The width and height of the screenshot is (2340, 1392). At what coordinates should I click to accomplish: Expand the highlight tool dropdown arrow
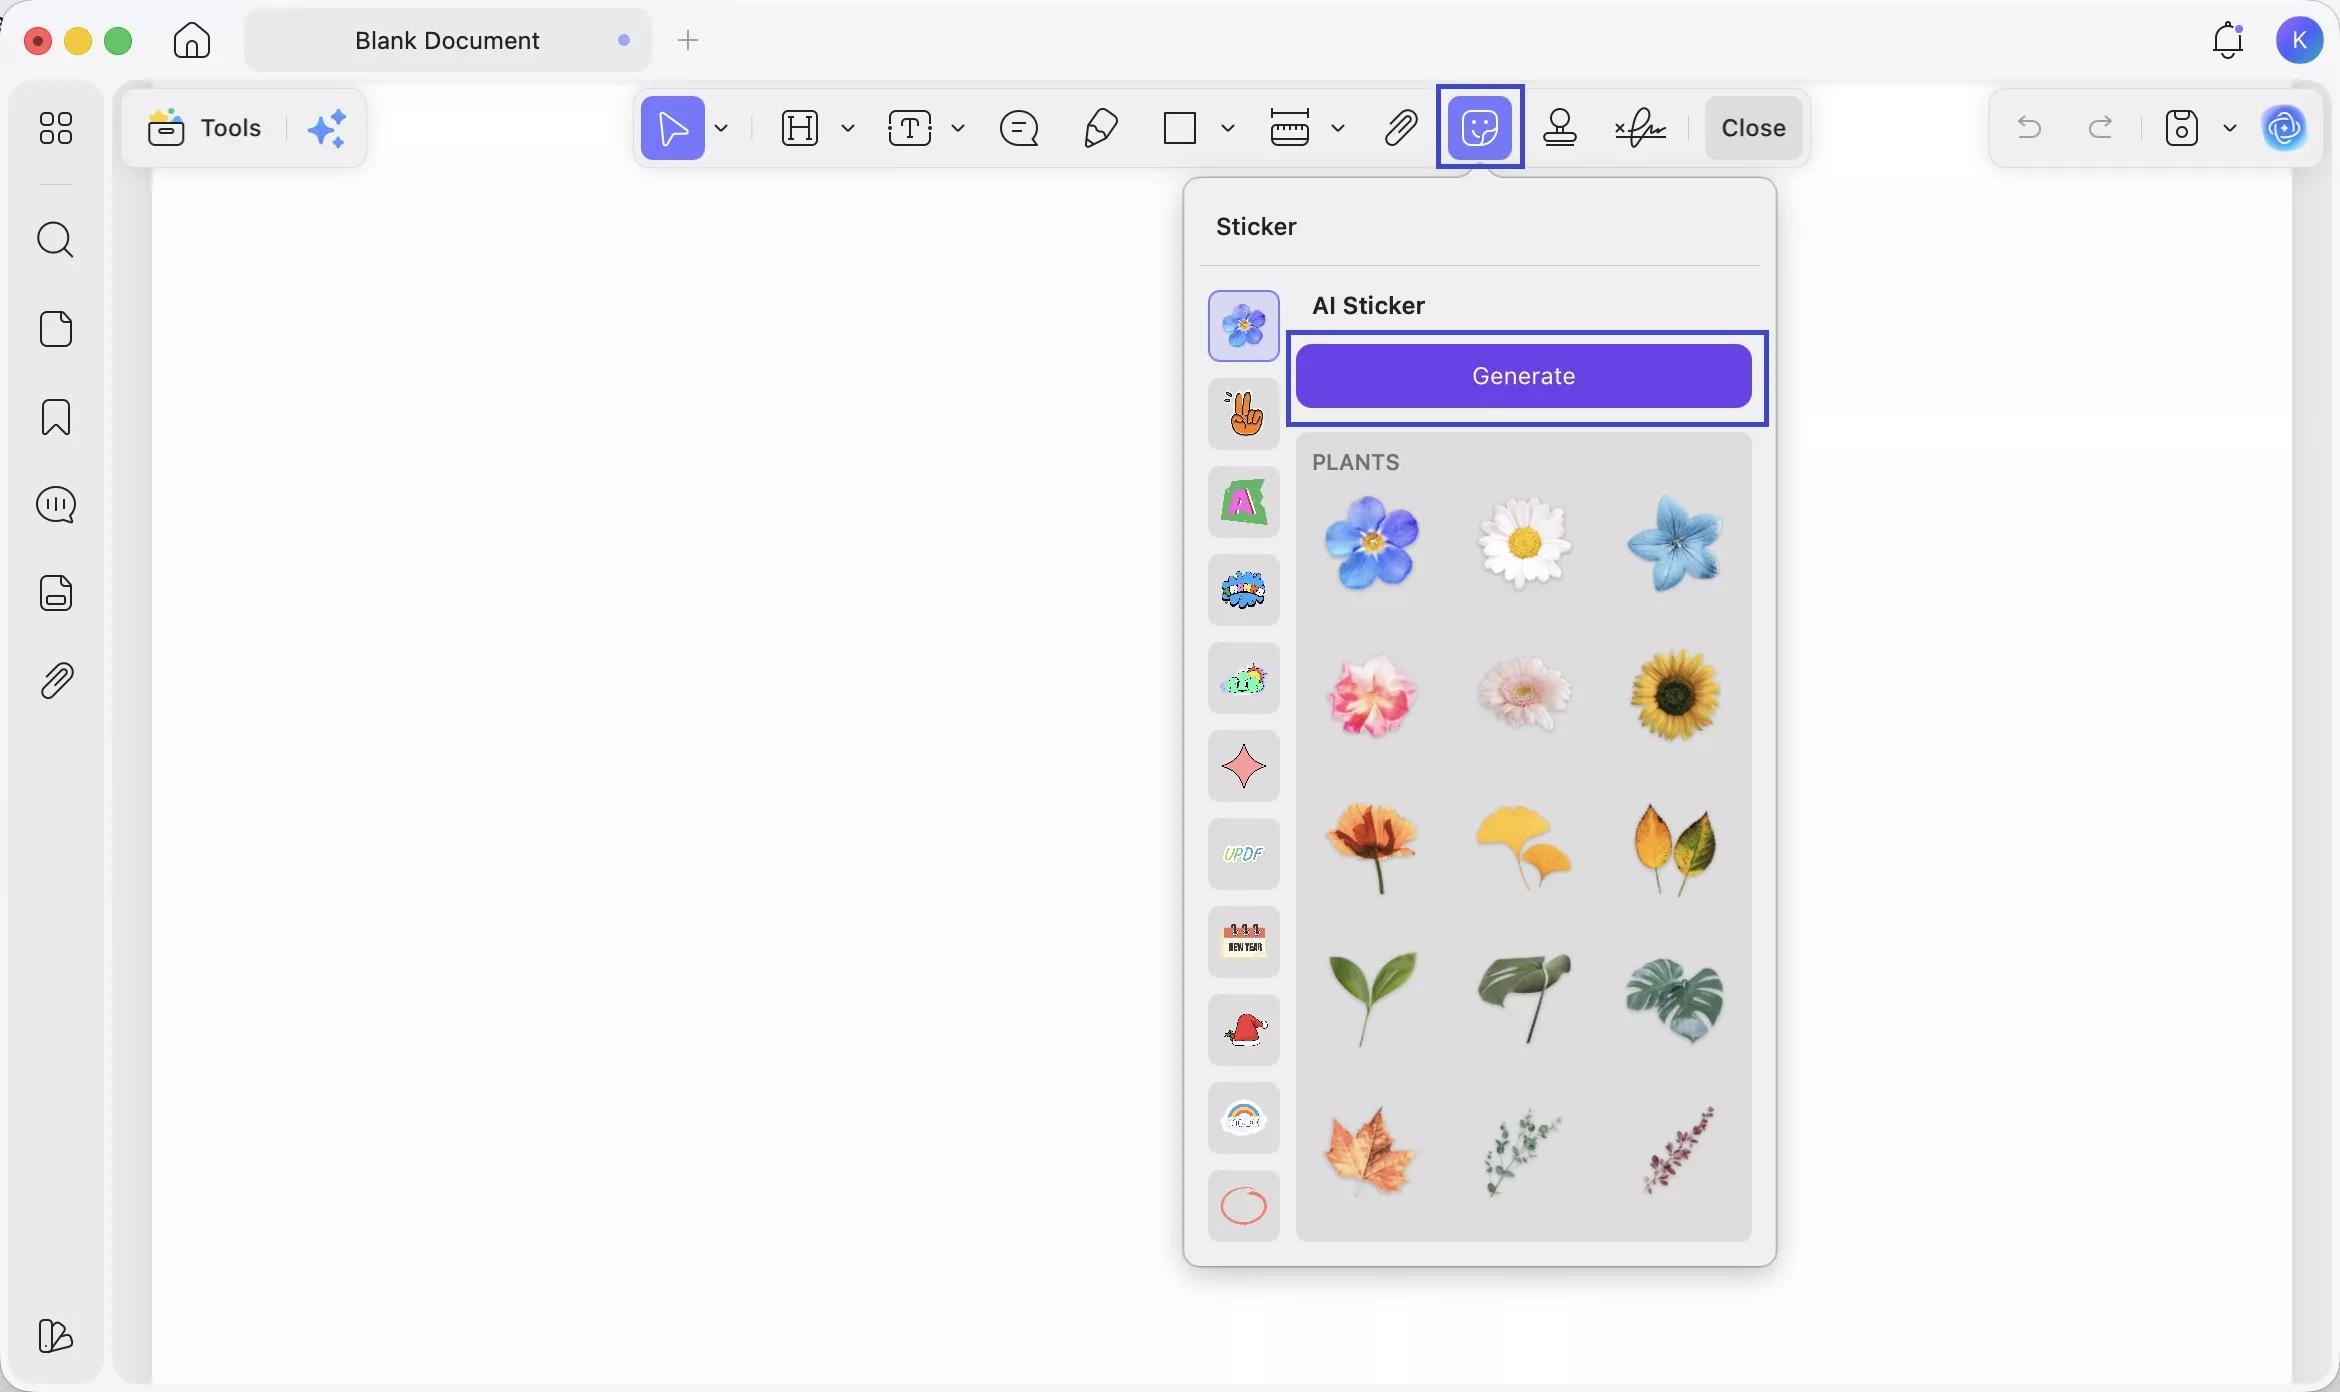(x=848, y=128)
